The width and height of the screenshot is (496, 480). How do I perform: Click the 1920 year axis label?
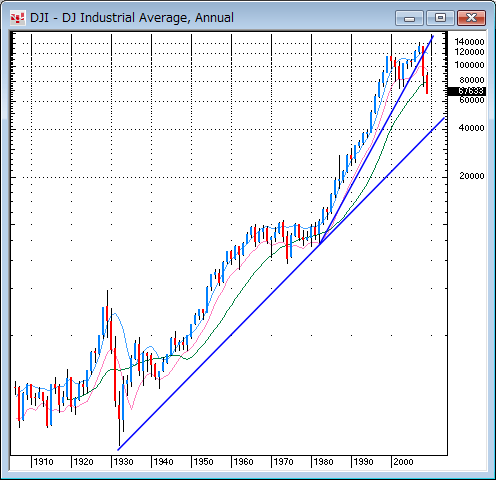[83, 462]
